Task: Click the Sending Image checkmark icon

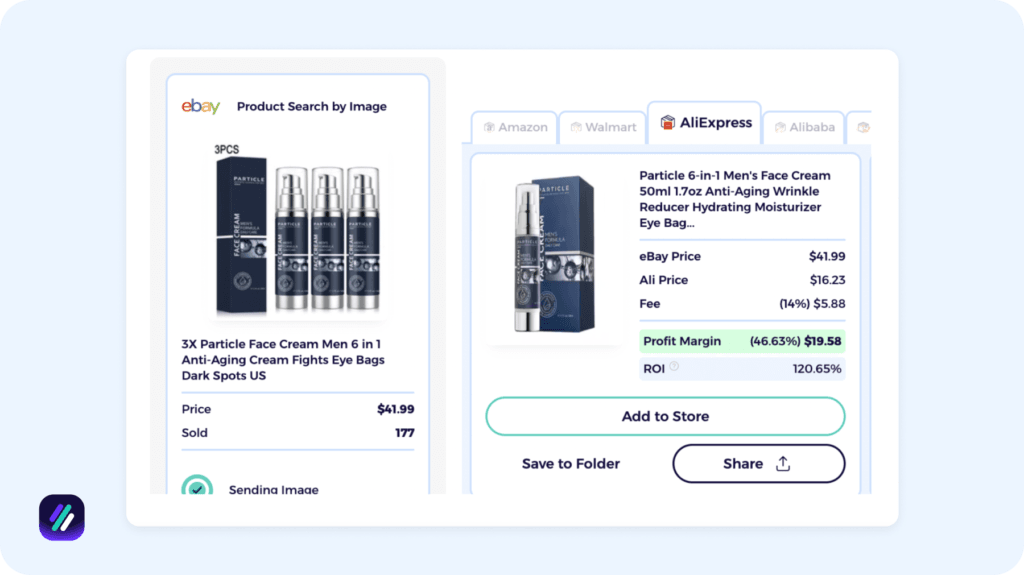Action: (197, 485)
